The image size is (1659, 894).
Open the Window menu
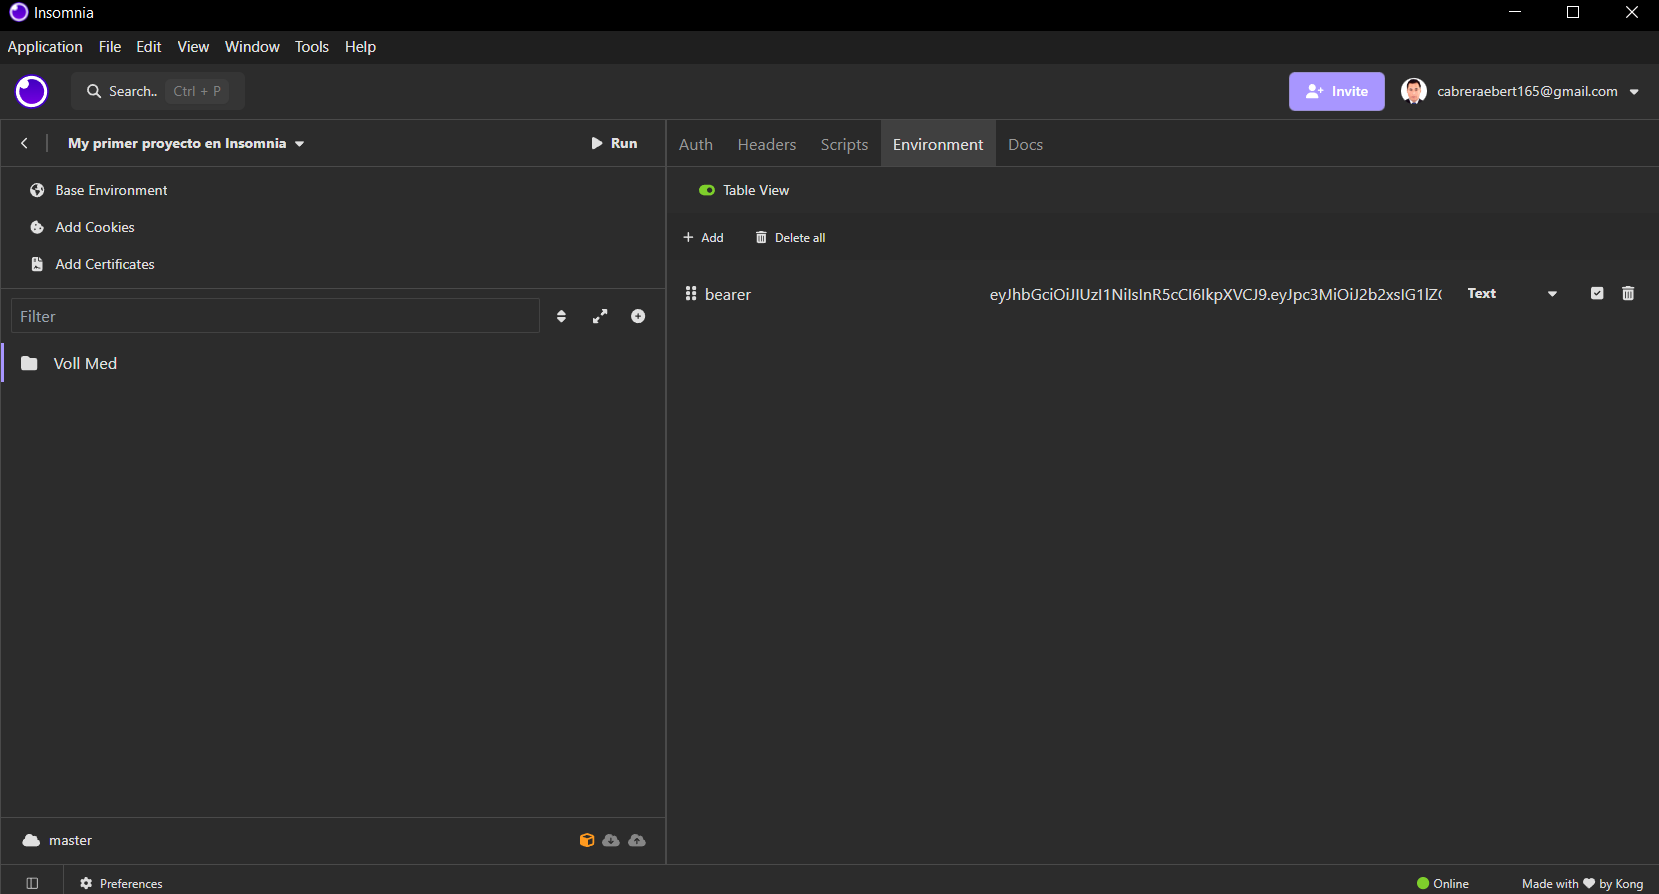pos(252,47)
